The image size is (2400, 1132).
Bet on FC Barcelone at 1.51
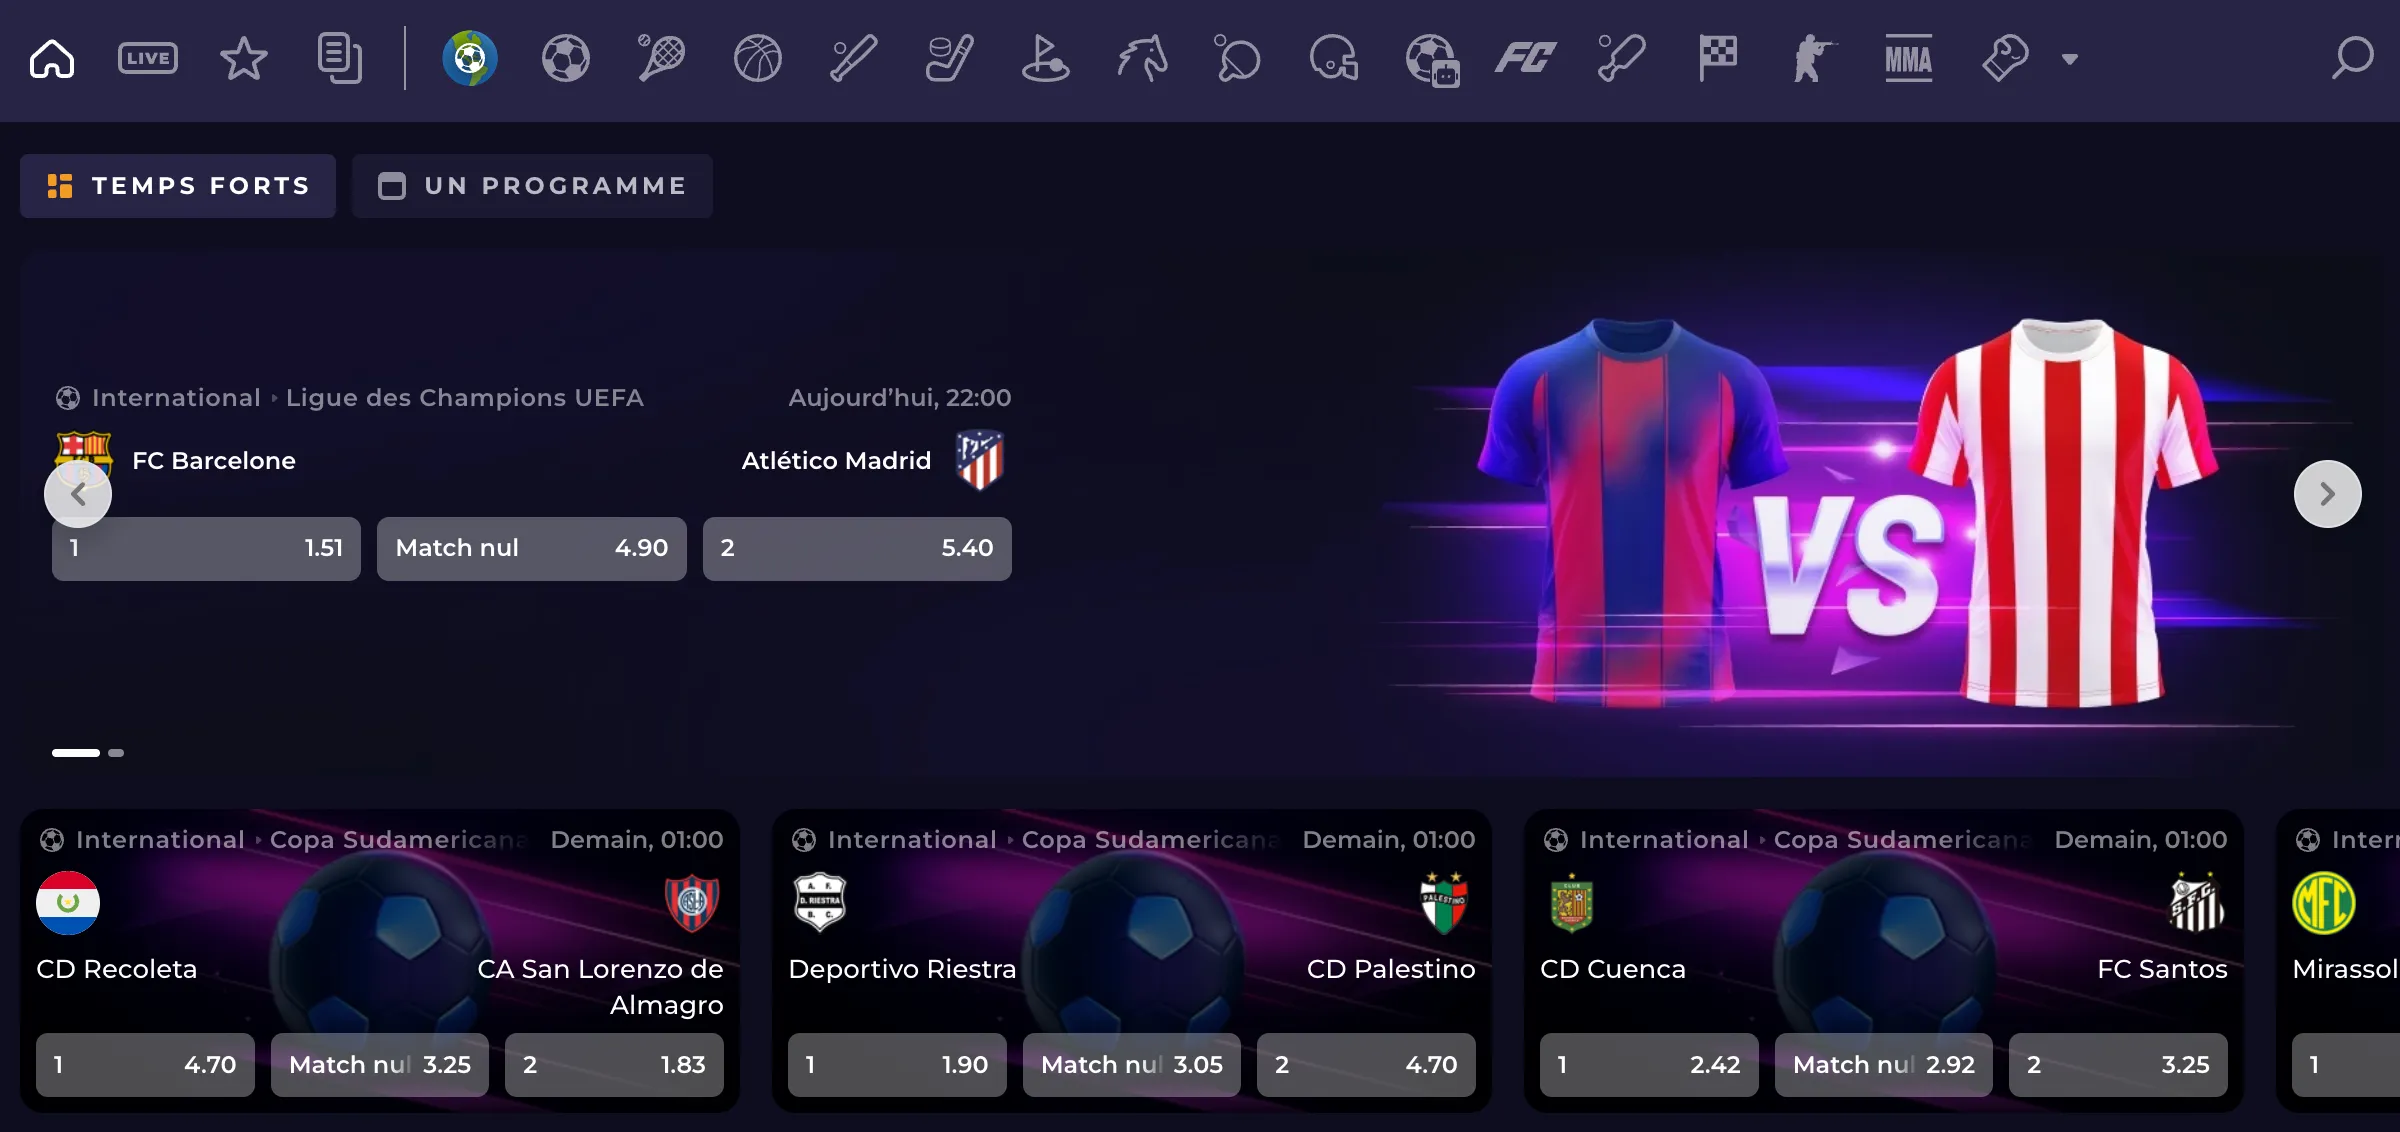206,549
